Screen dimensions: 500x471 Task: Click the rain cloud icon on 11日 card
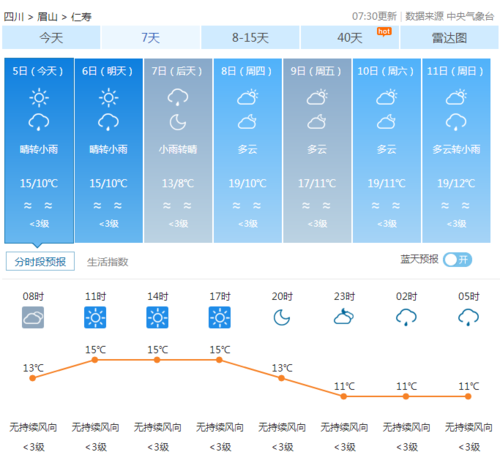(456, 122)
